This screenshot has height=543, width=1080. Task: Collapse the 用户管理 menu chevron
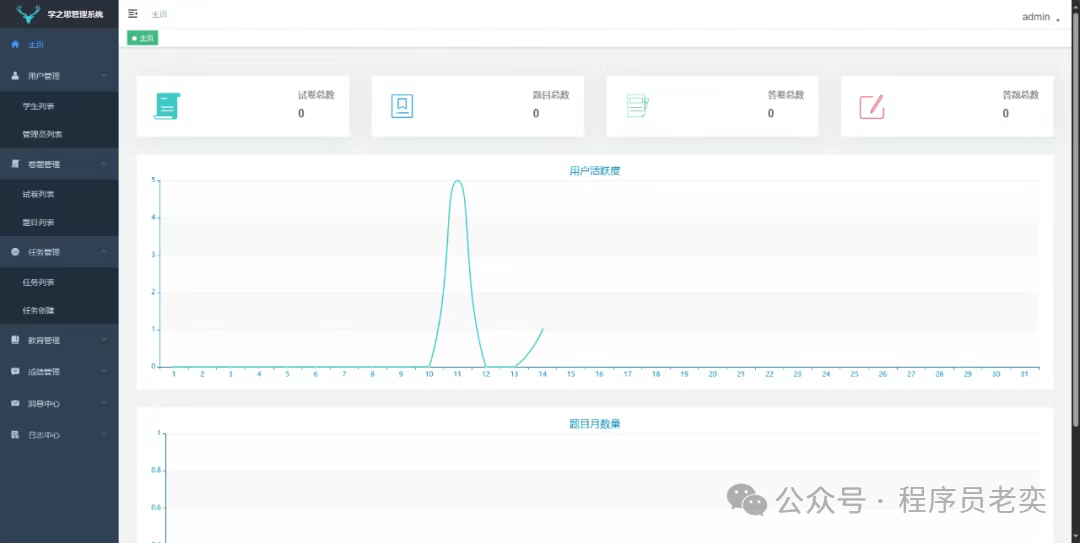tap(103, 76)
